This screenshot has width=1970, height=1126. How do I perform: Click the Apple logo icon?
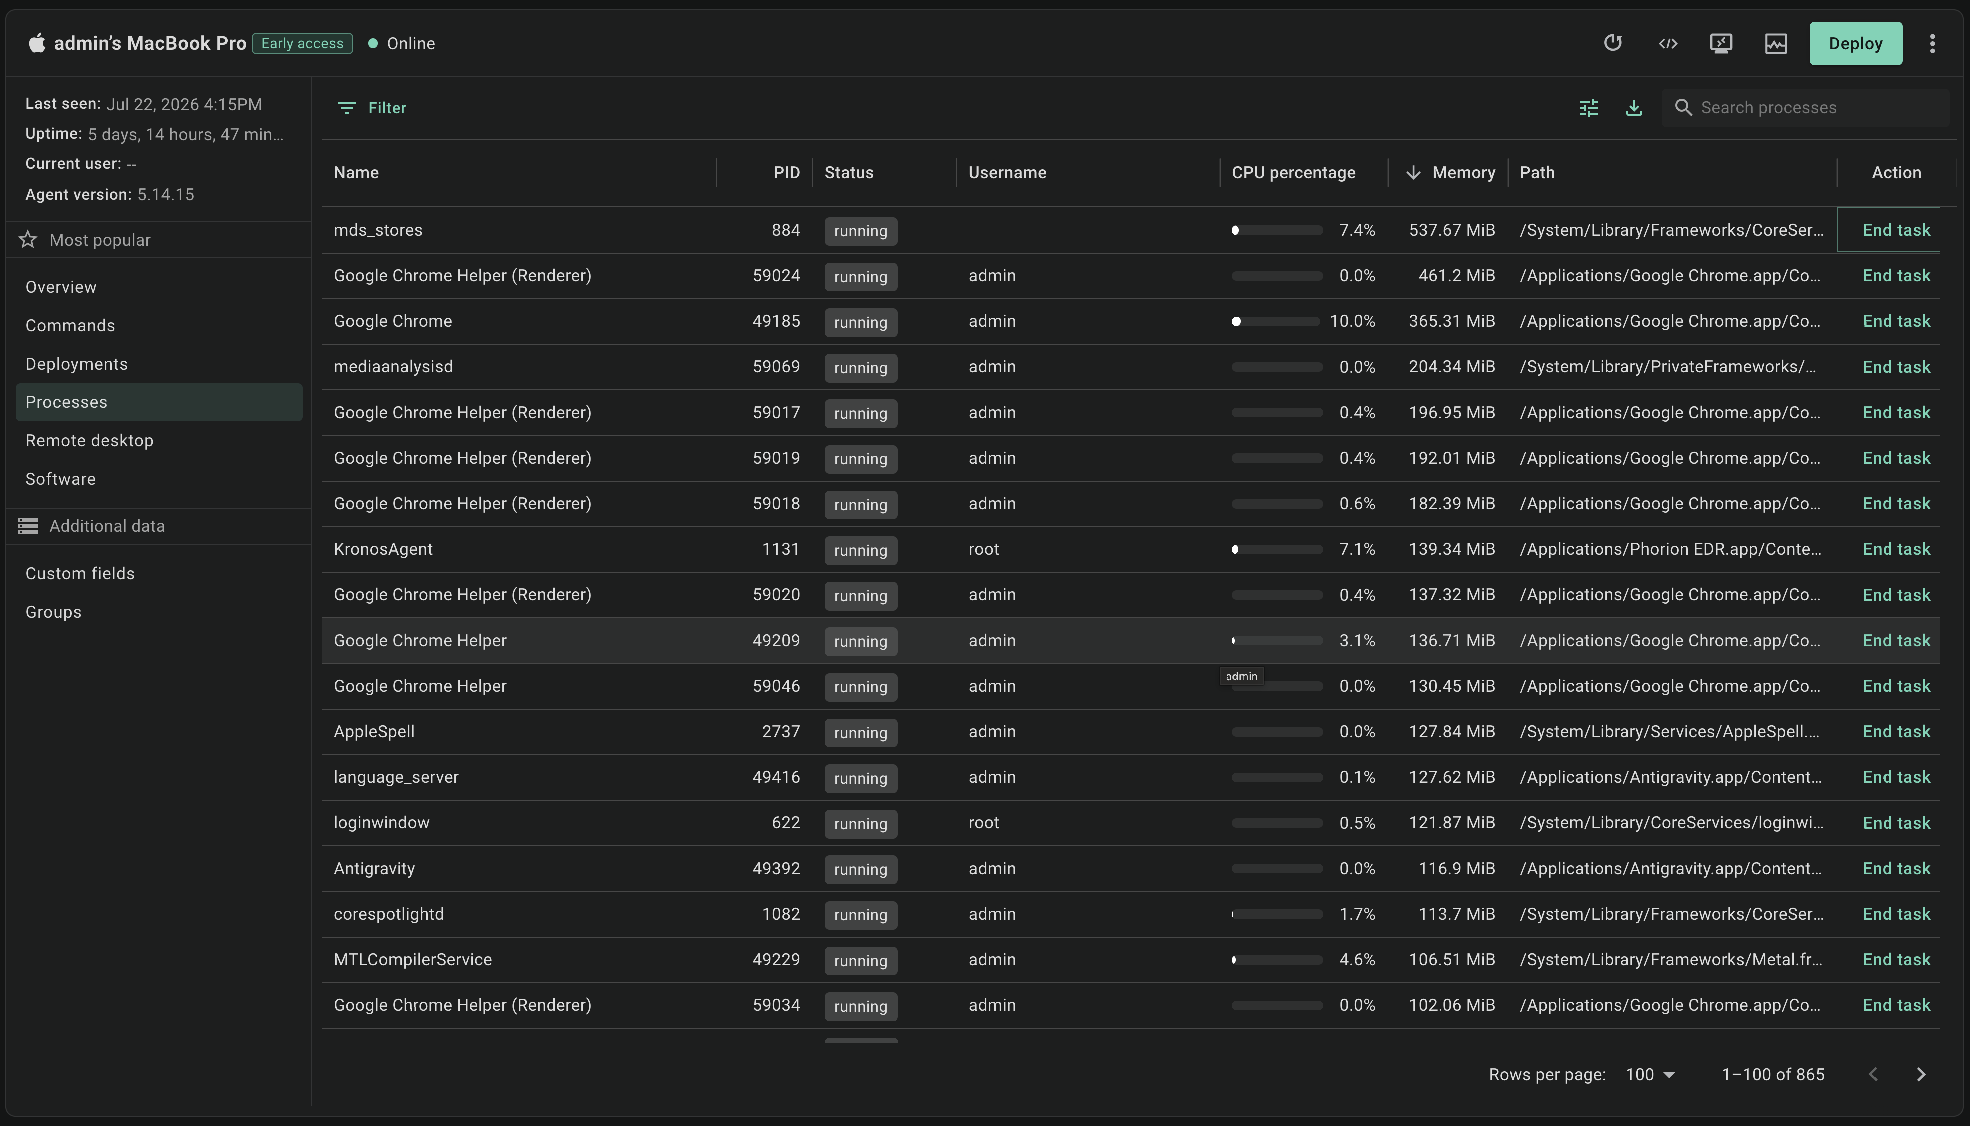tap(37, 43)
